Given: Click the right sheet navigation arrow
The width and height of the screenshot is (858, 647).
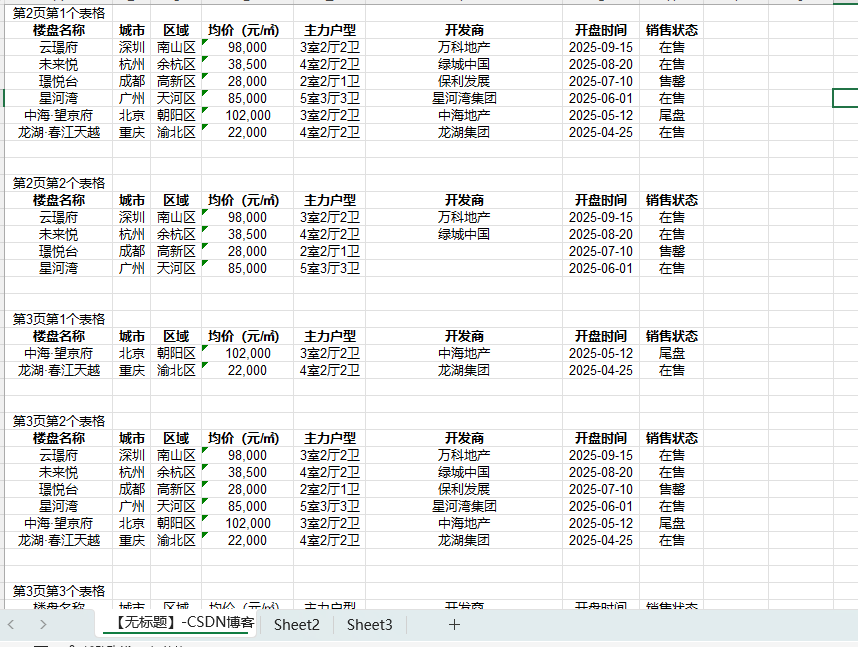Looking at the screenshot, I should [x=42, y=624].
